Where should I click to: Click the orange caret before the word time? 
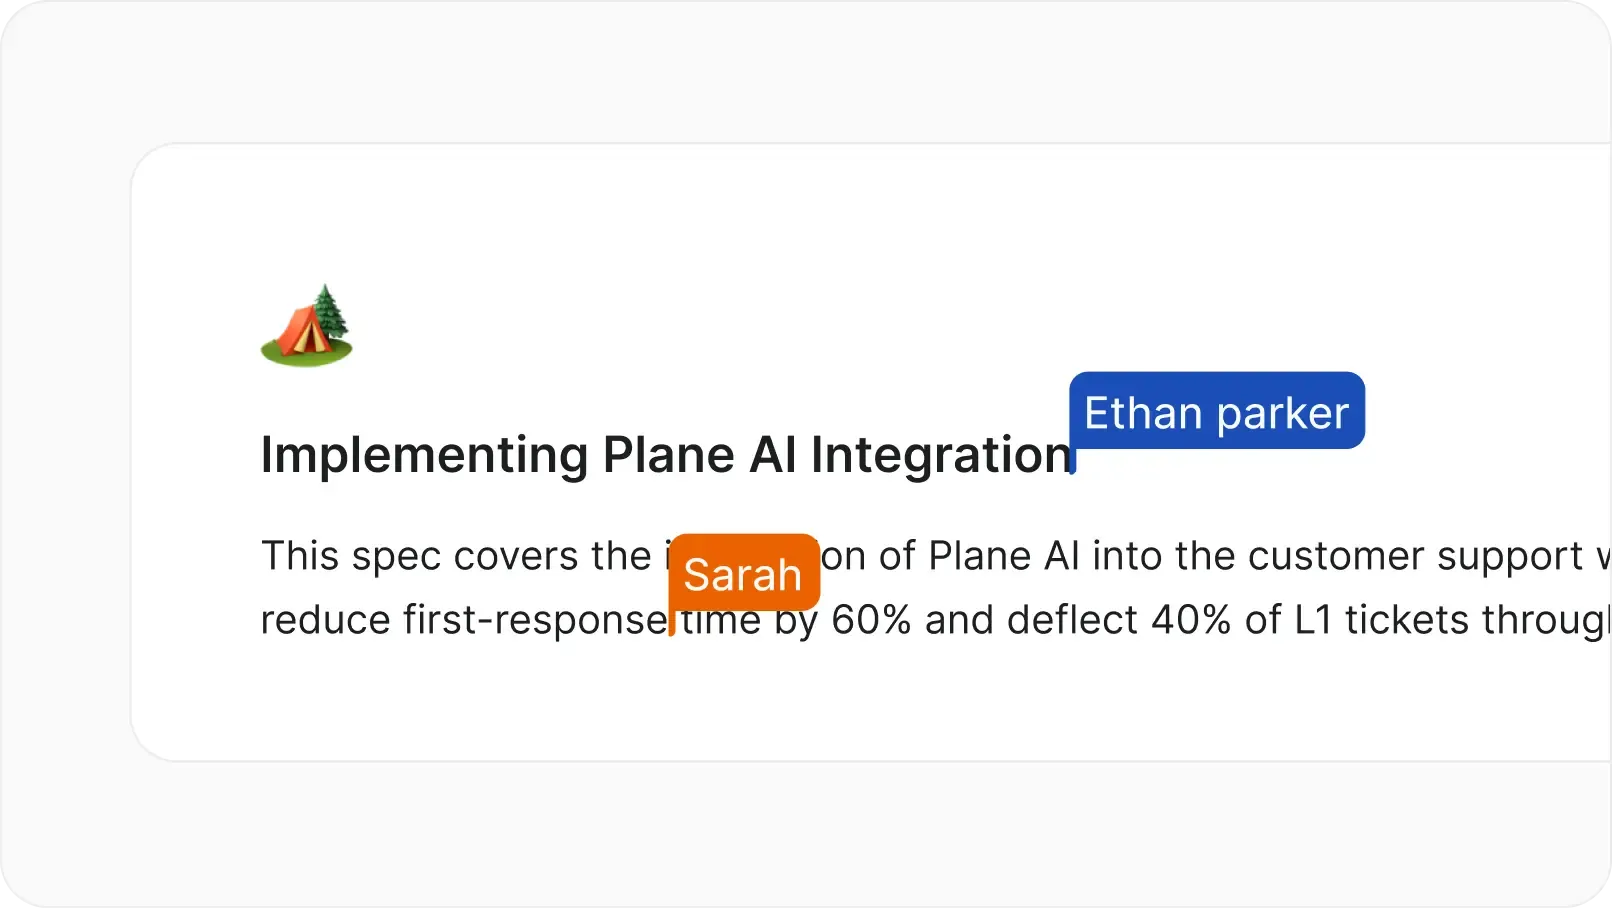click(672, 622)
